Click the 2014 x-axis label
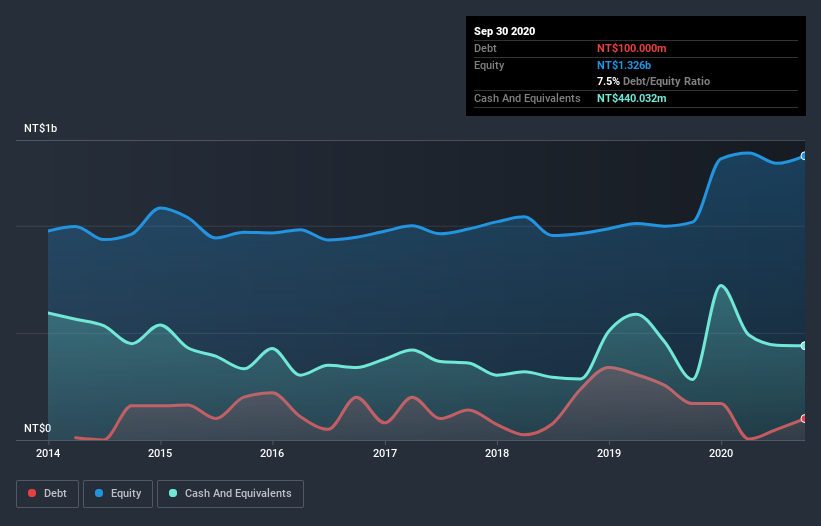 [48, 453]
